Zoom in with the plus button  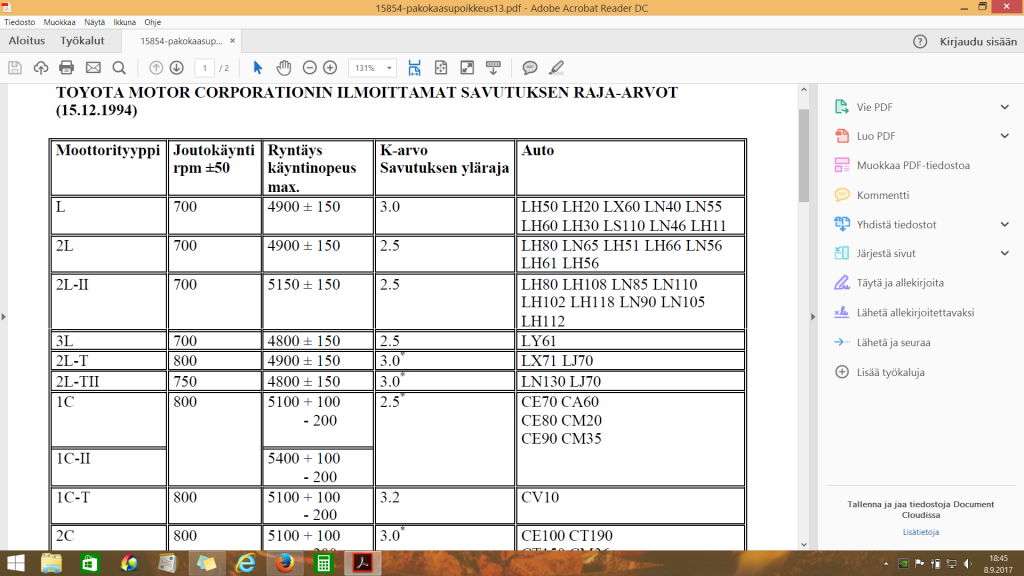pos(330,68)
